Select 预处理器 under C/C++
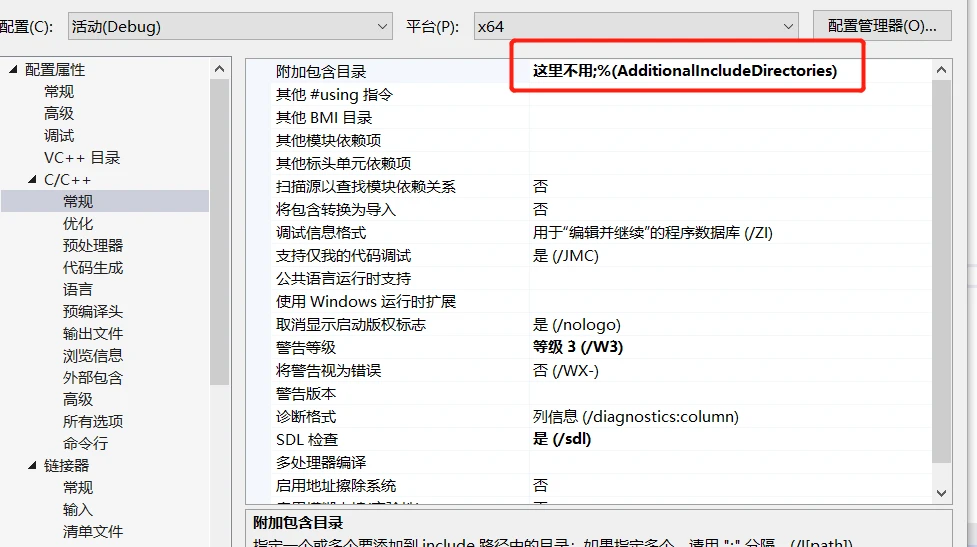Image resolution: width=977 pixels, height=547 pixels. (x=93, y=246)
